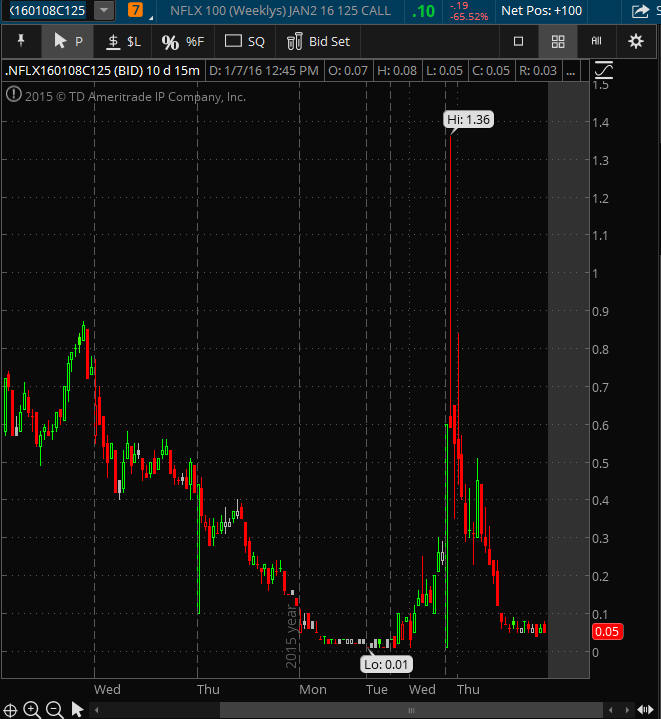Click the symbol input field 160108C125

tap(46, 11)
